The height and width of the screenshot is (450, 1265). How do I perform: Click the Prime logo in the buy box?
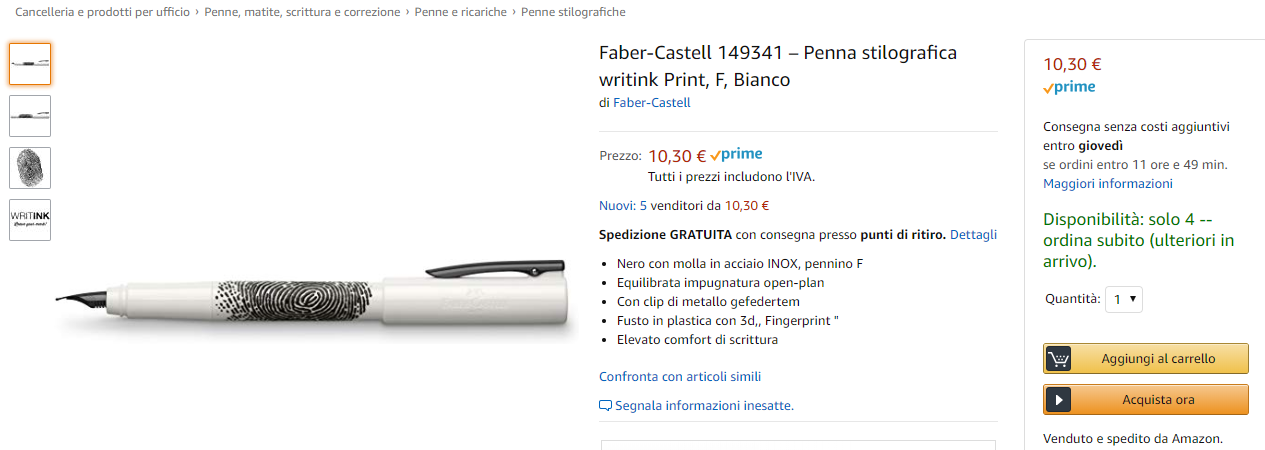point(1069,87)
